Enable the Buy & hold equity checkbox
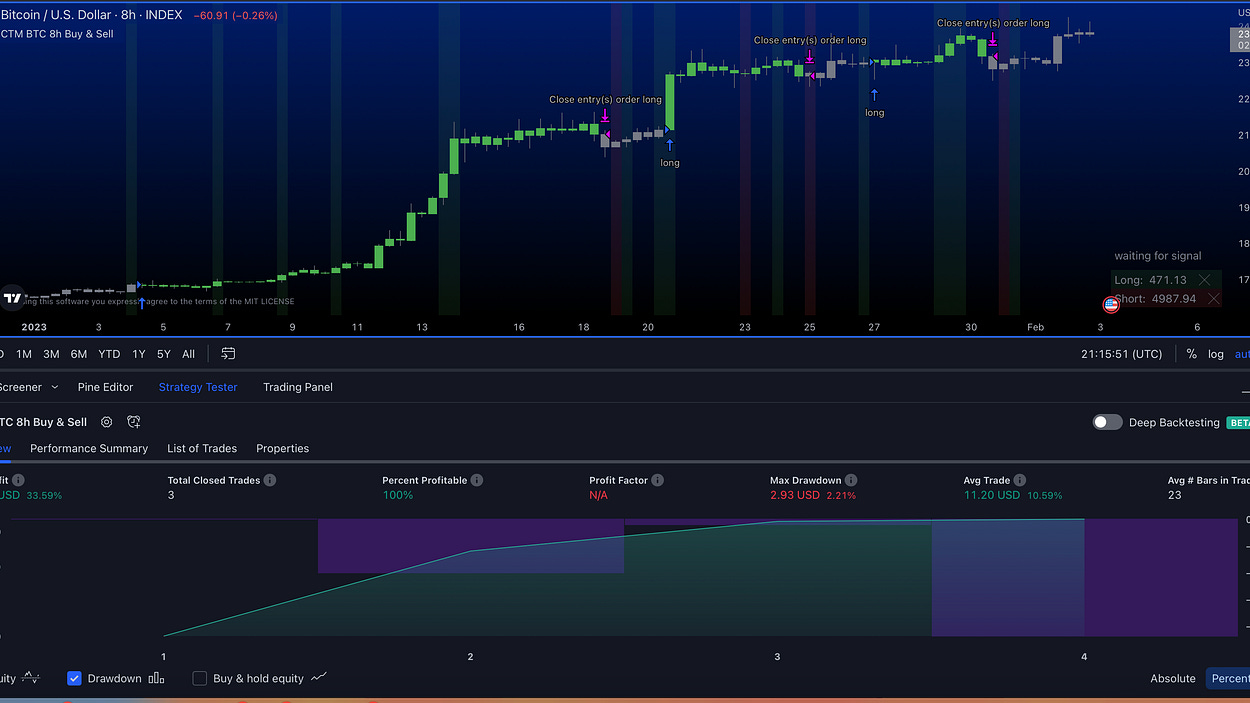Image resolution: width=1250 pixels, height=703 pixels. point(199,678)
